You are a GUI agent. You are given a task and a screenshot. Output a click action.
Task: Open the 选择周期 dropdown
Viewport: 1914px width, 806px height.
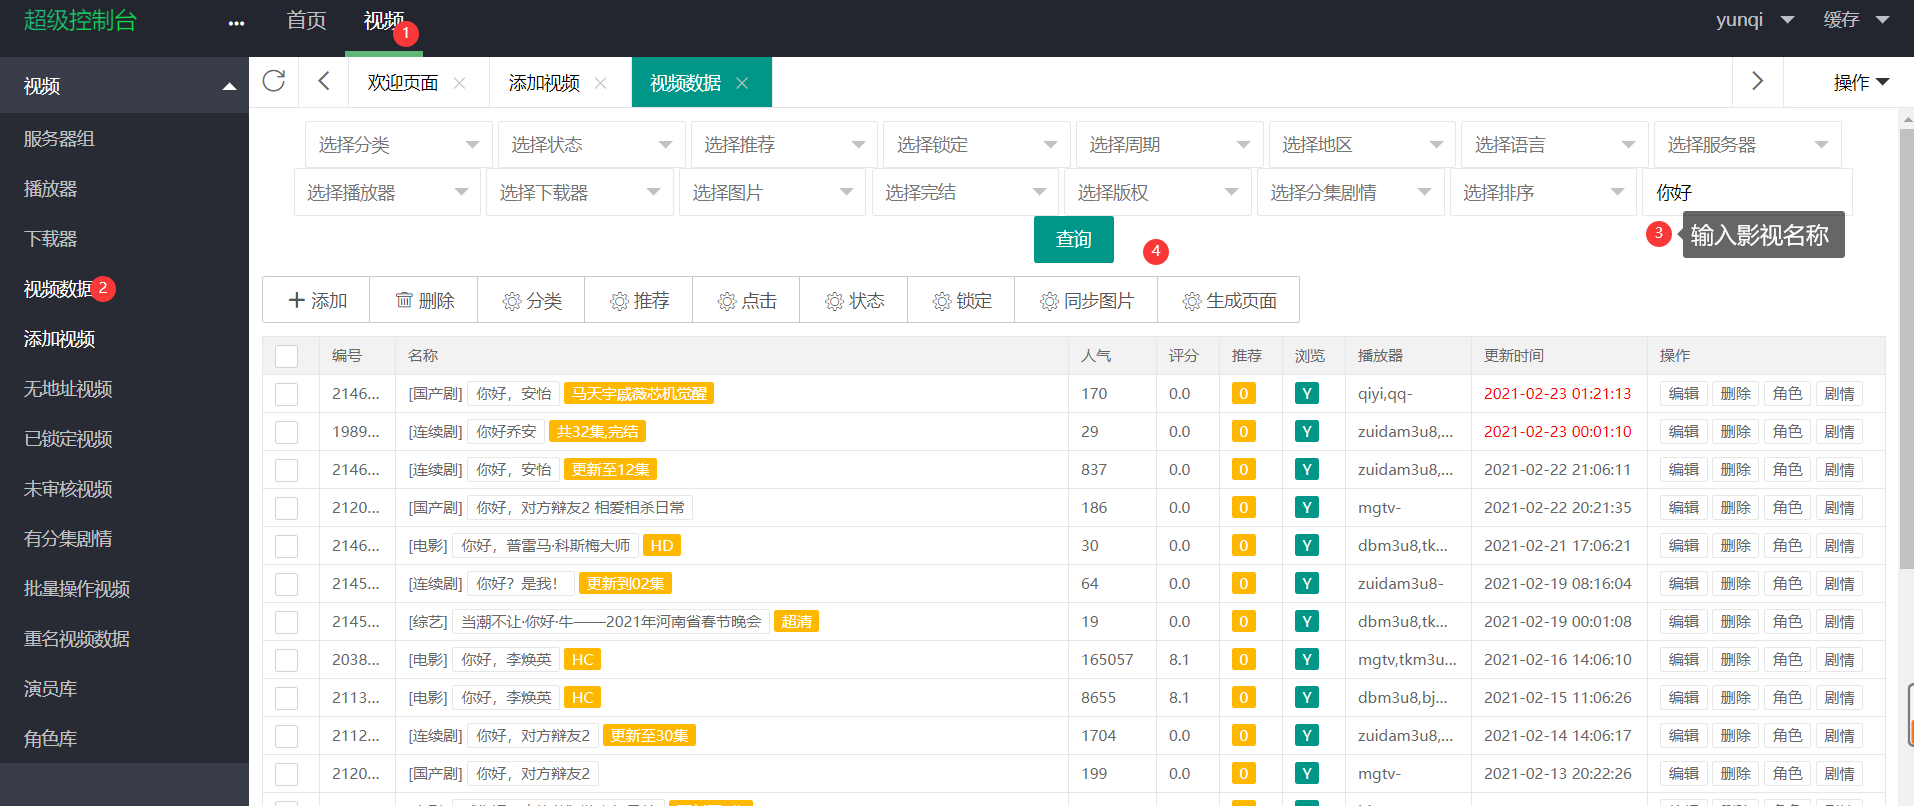[x=1169, y=145]
